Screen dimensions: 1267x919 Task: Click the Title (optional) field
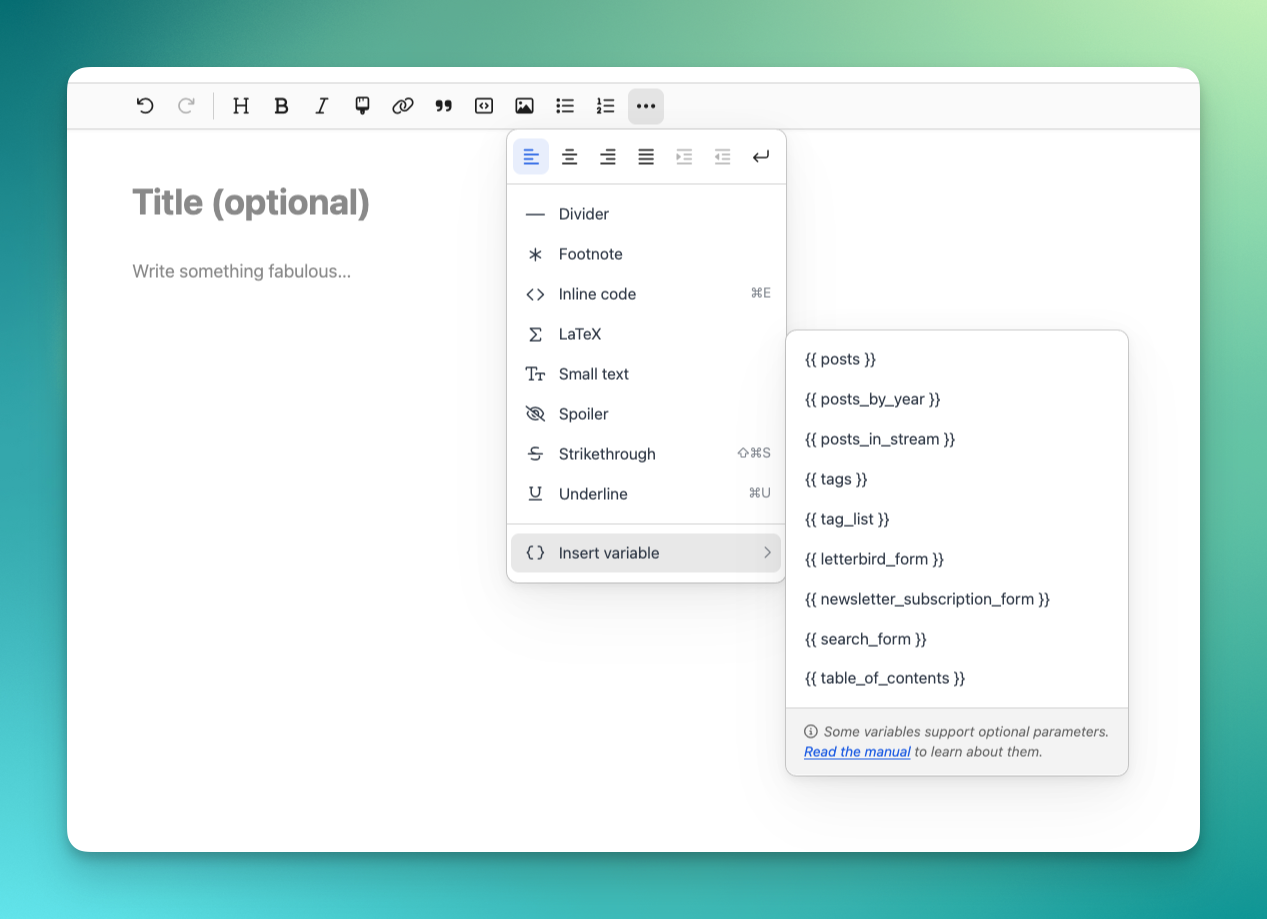coord(251,203)
